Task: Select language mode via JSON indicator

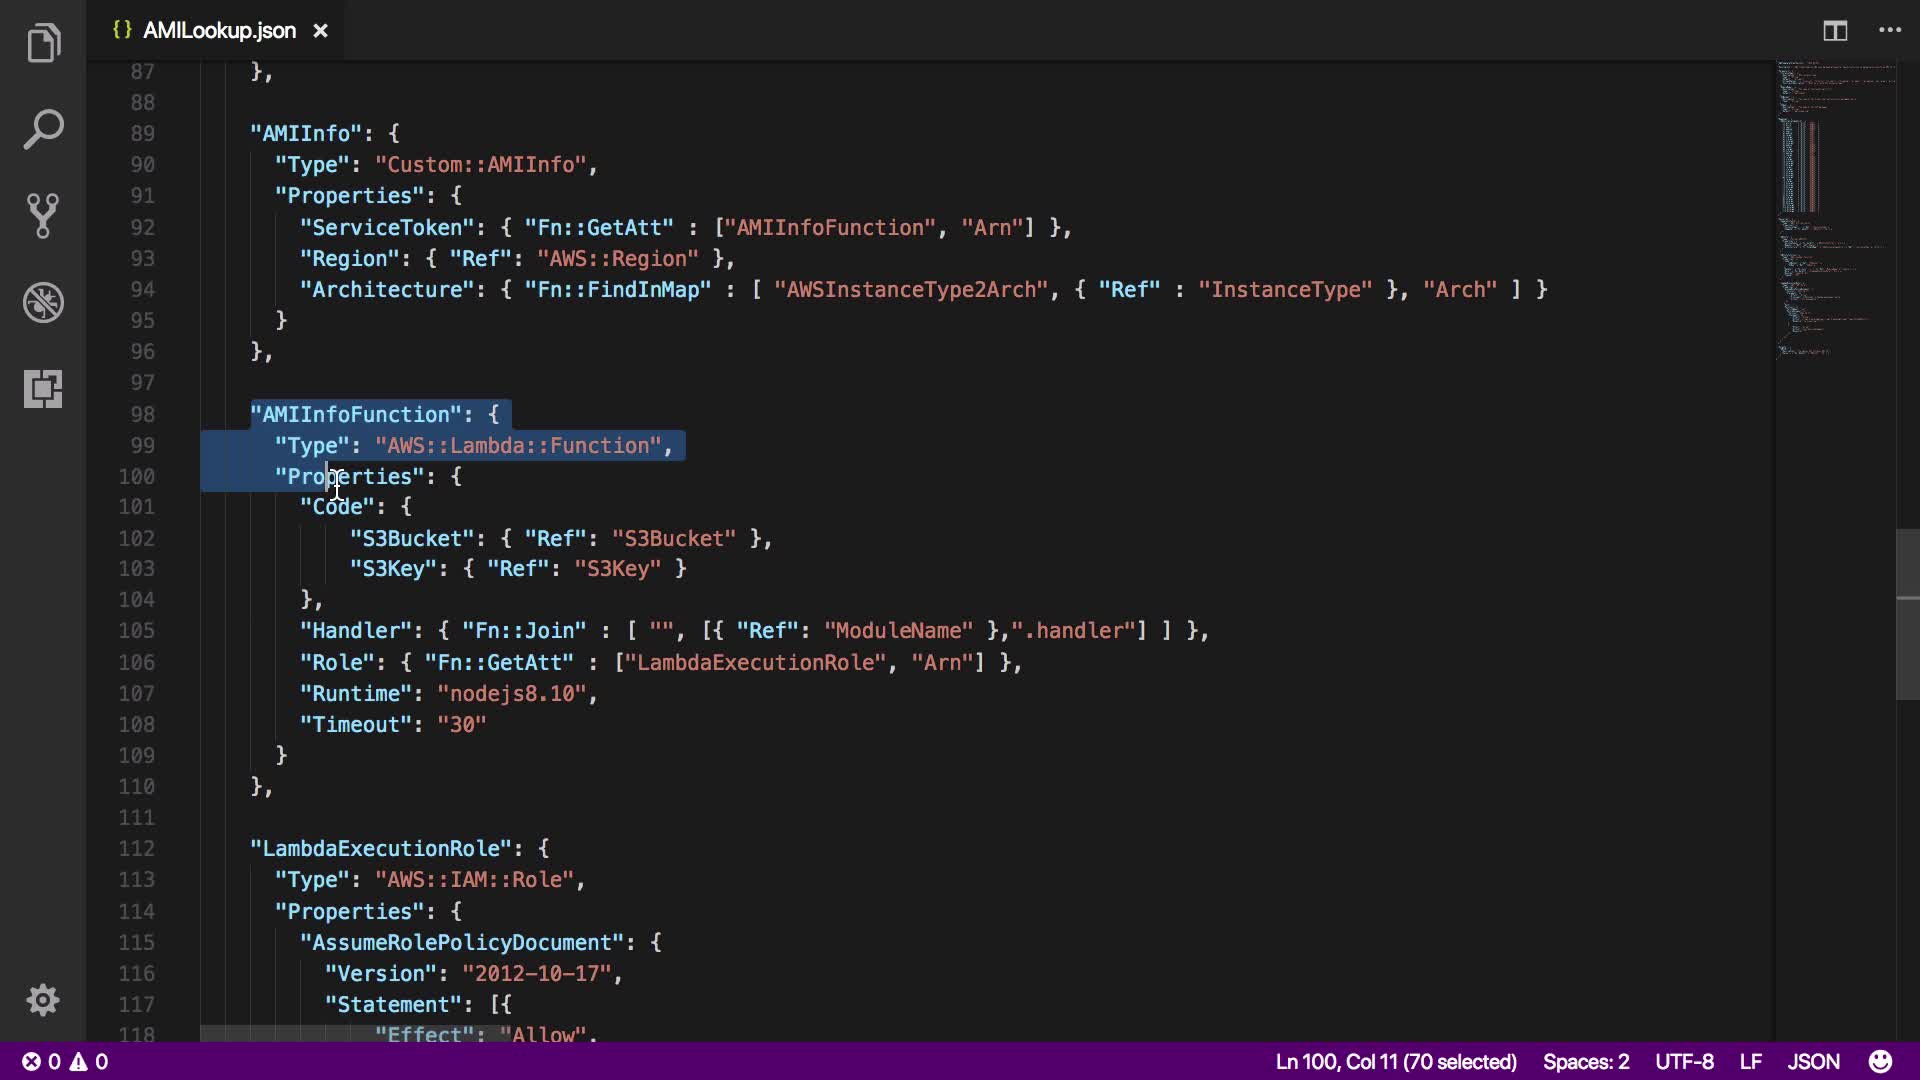Action: pos(1813,1061)
